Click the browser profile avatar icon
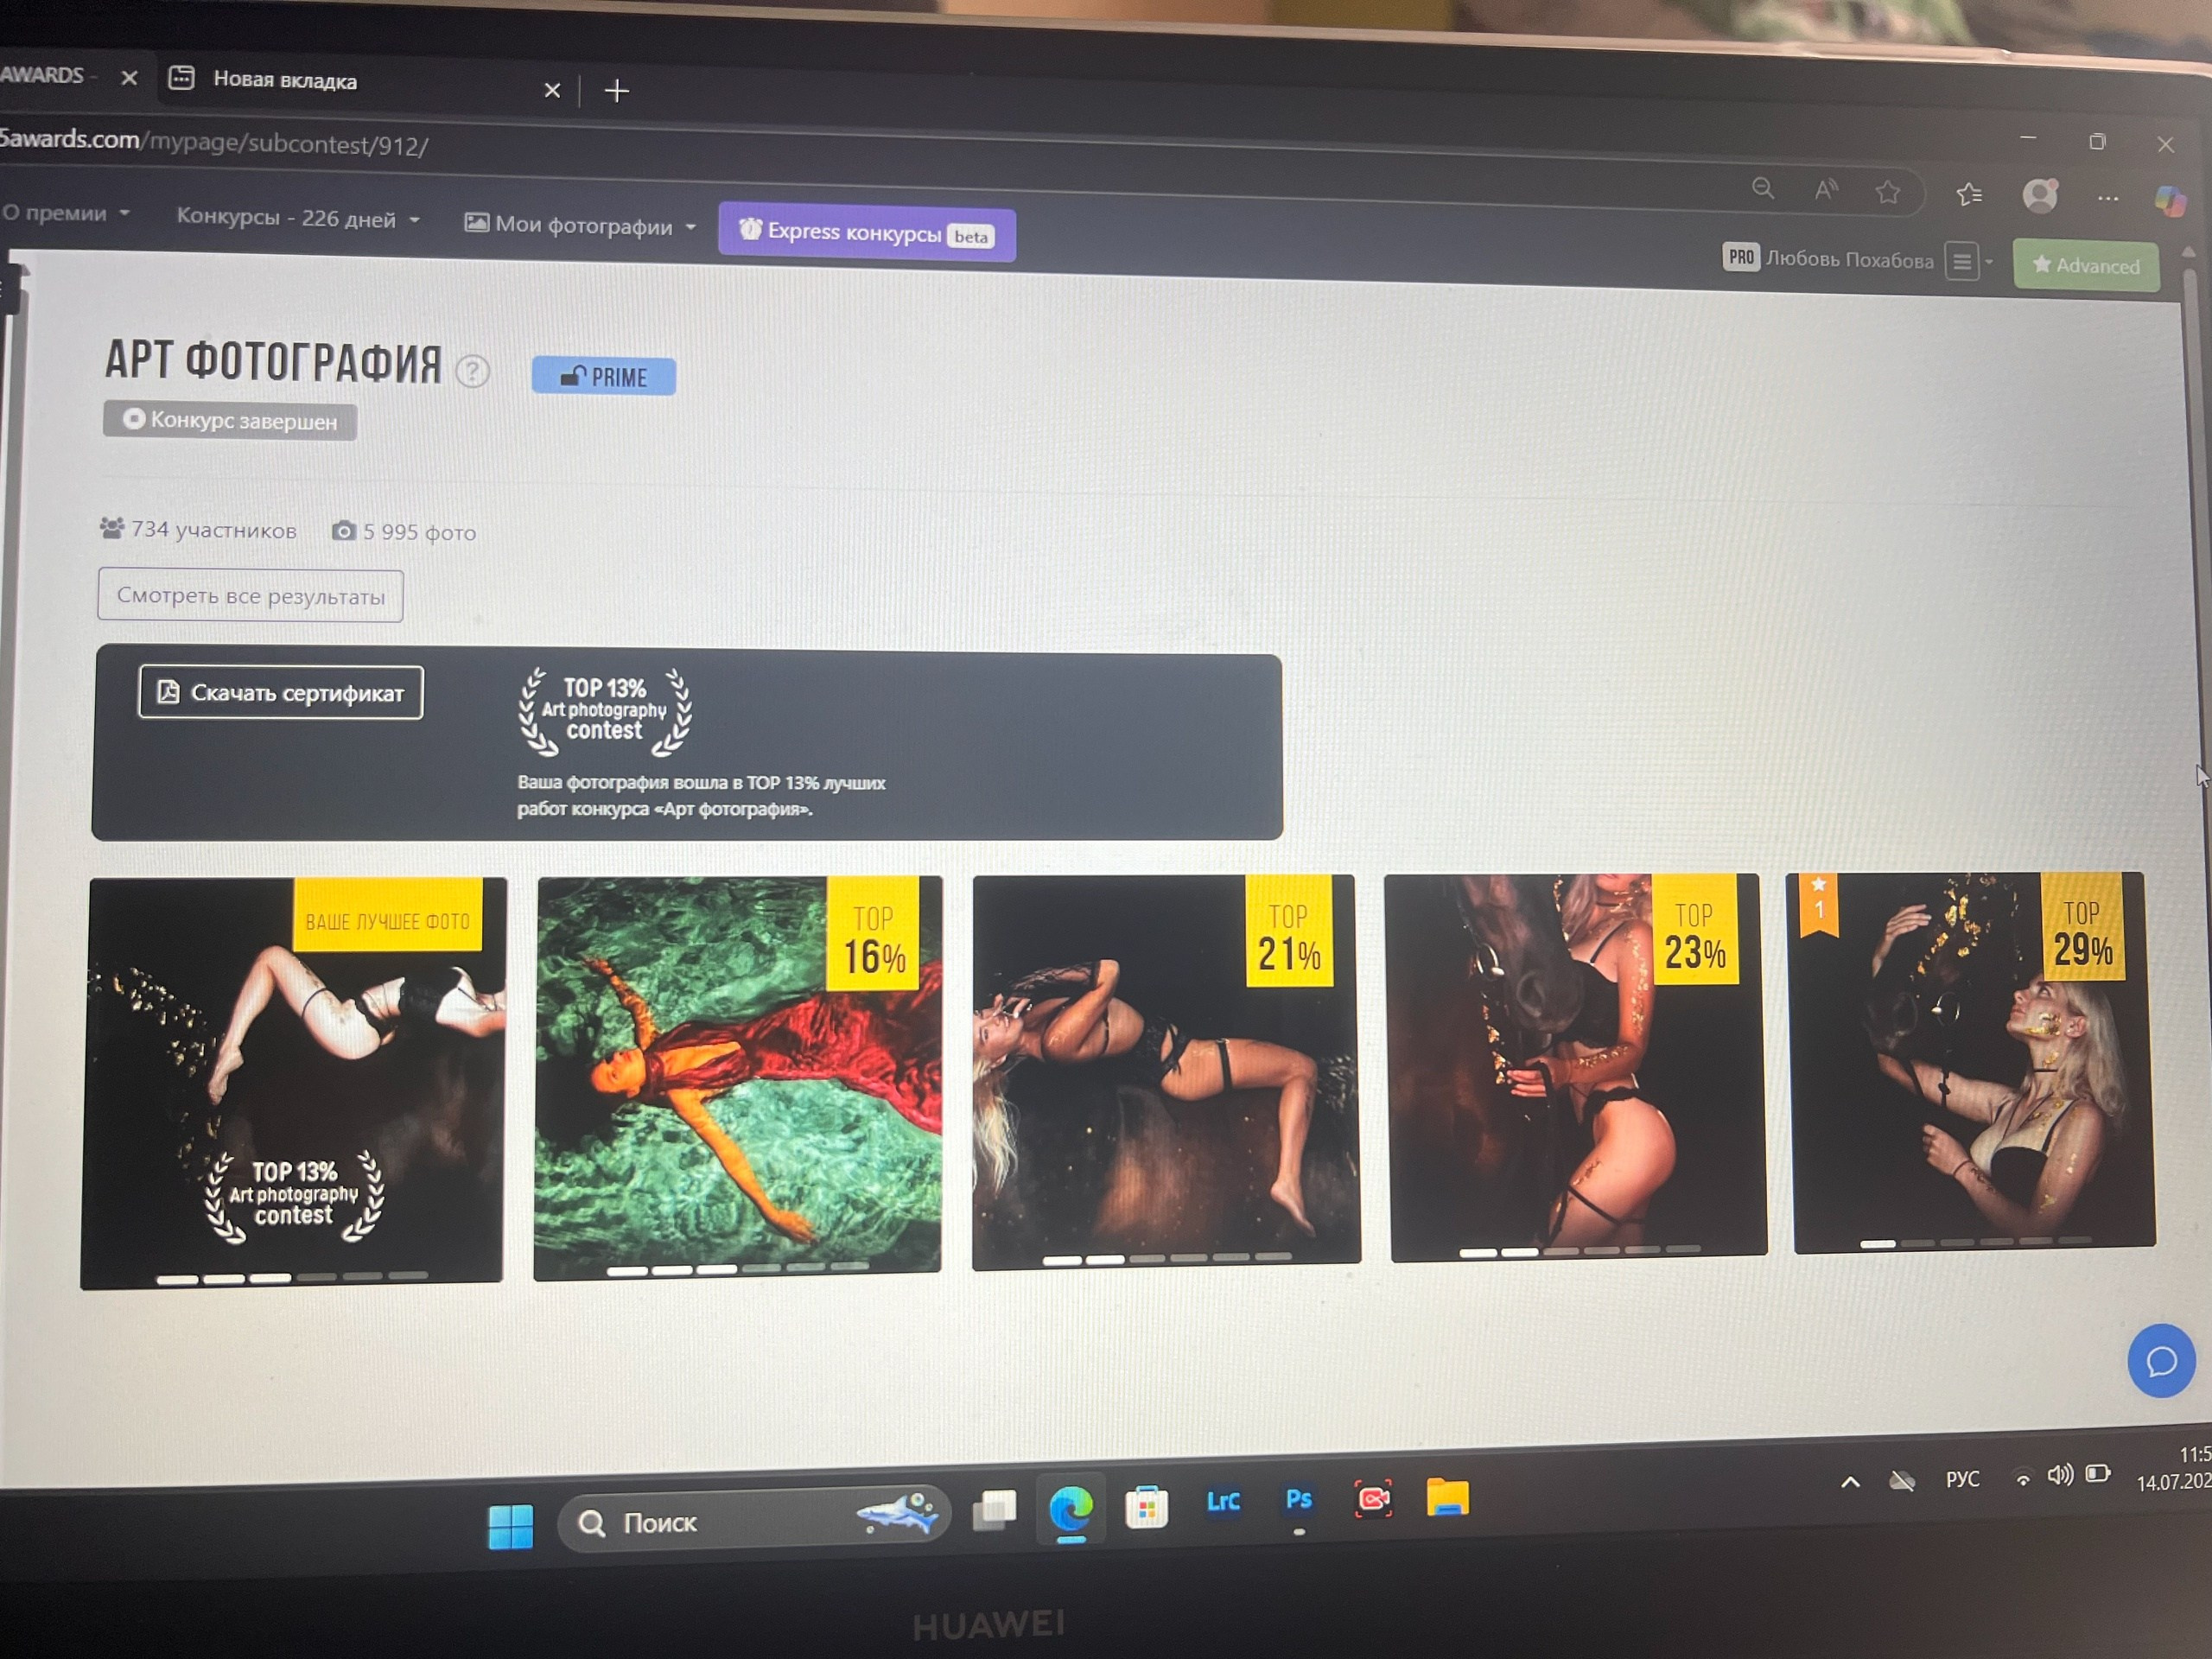This screenshot has height=1659, width=2212. click(2040, 195)
